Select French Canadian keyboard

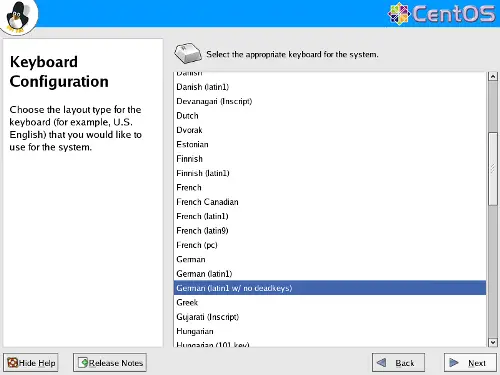point(330,202)
